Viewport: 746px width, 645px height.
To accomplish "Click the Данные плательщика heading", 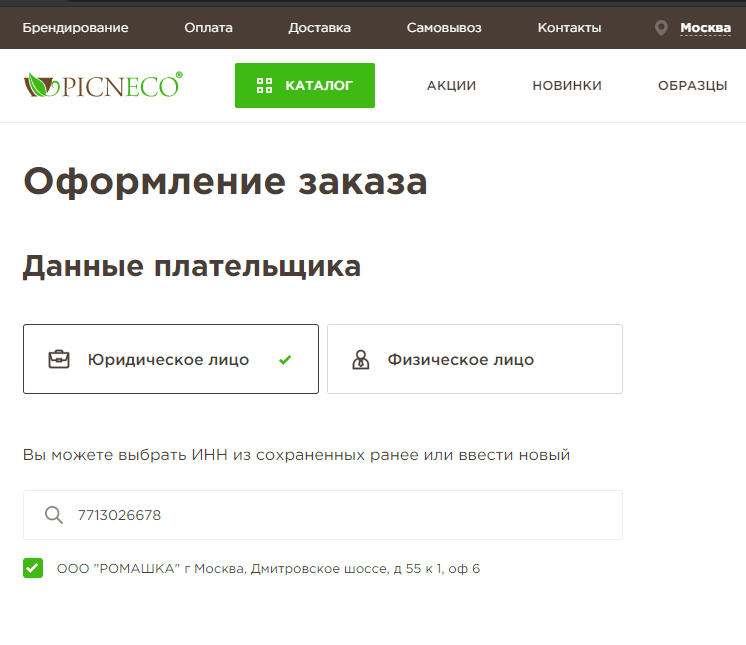I will click(x=192, y=266).
